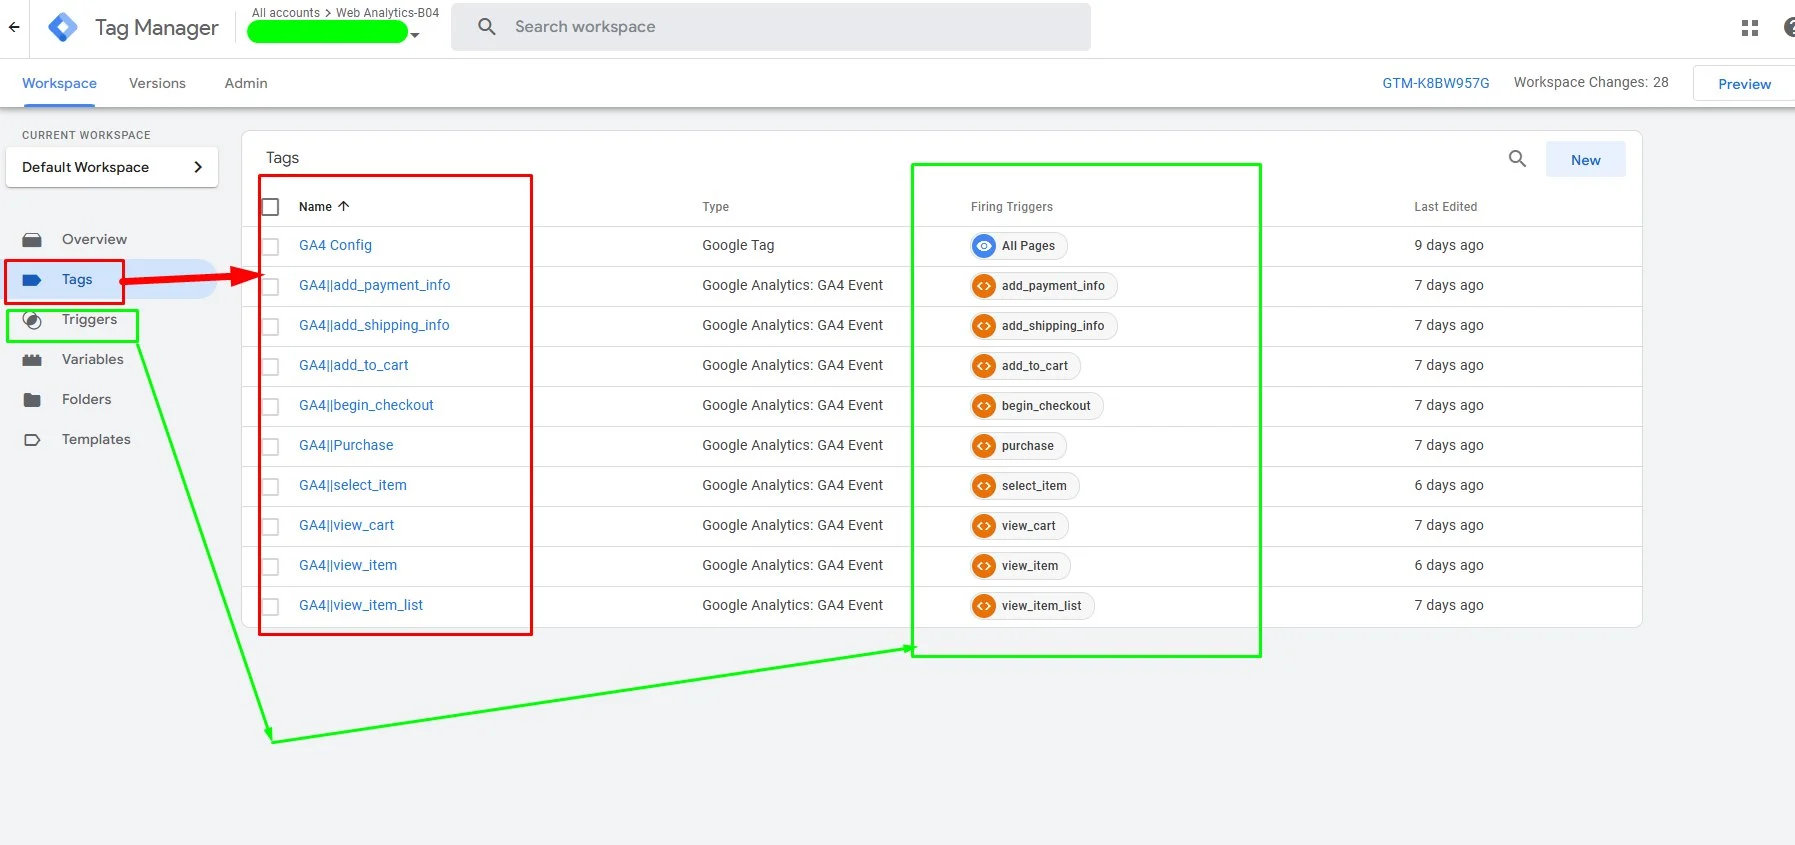Open Variables in the sidebar

93,359
